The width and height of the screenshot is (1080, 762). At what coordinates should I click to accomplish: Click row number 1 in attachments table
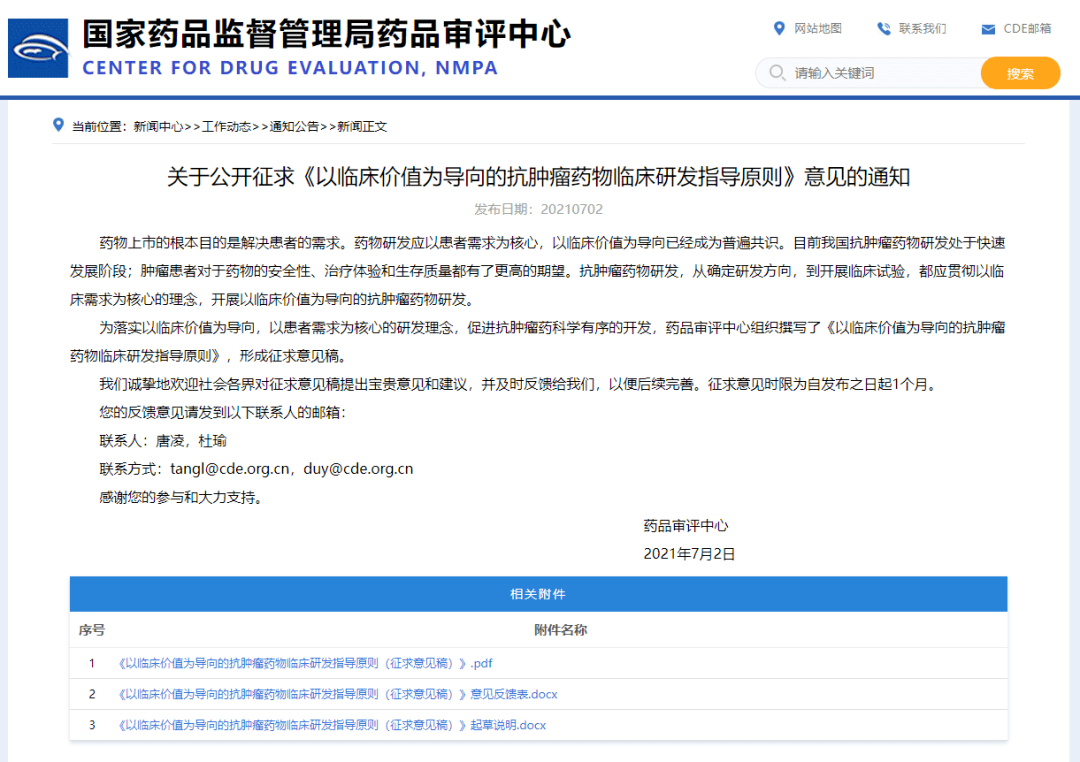coord(92,663)
